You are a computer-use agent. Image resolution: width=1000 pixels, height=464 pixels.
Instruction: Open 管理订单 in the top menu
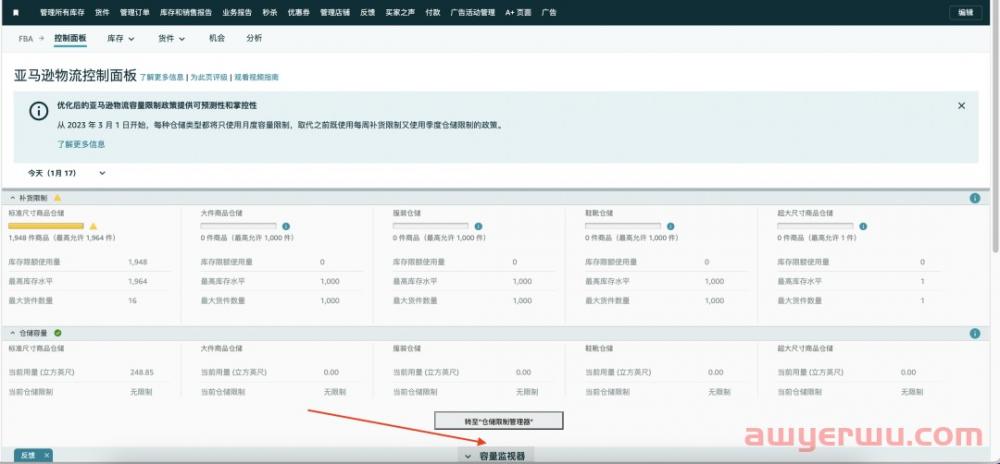(135, 12)
